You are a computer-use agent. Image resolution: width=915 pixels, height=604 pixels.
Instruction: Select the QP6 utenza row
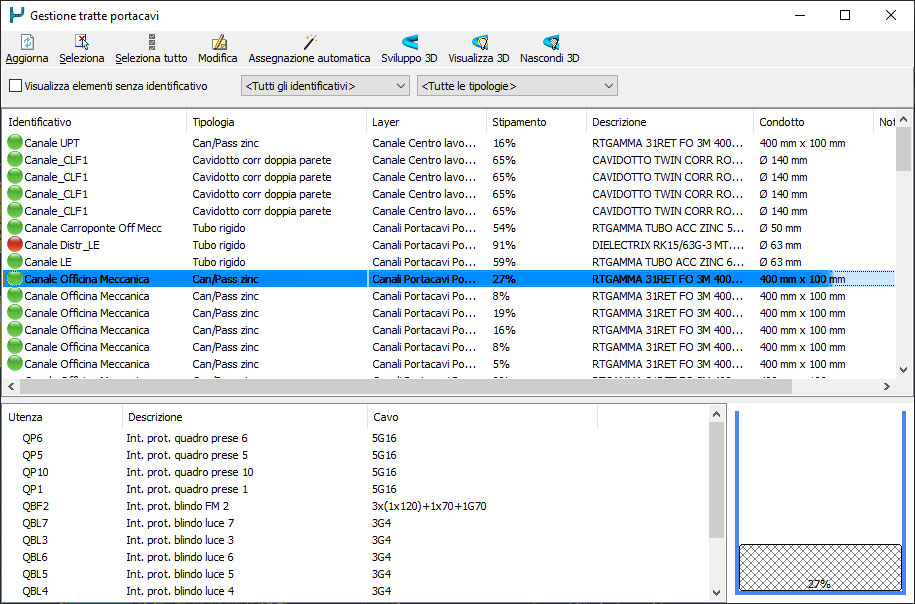356,438
